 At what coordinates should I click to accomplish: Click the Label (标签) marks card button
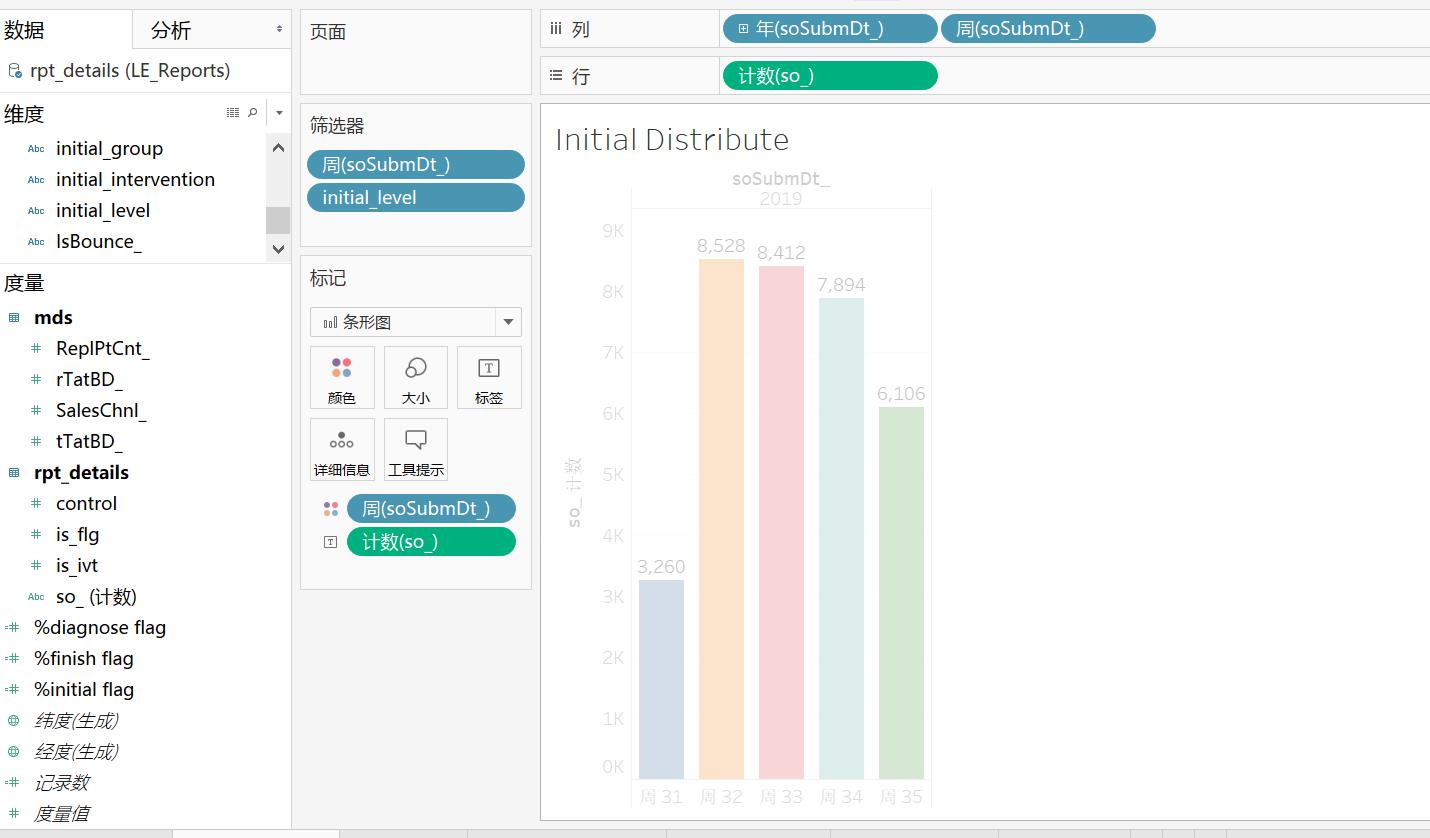coord(489,377)
